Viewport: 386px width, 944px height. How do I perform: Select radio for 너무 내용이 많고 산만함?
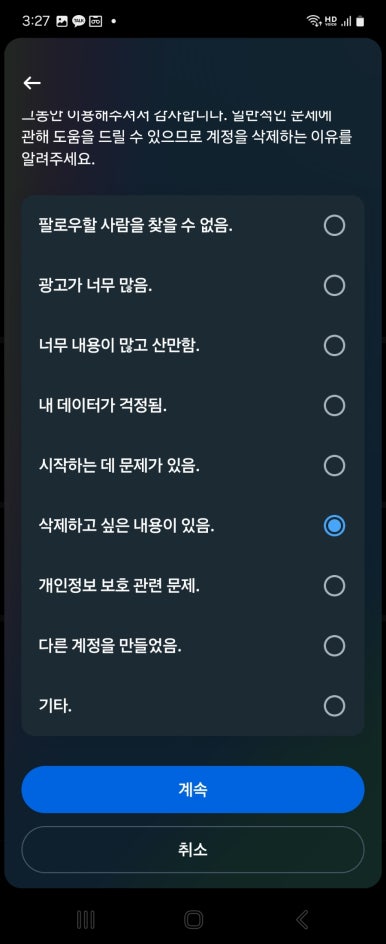tap(334, 346)
